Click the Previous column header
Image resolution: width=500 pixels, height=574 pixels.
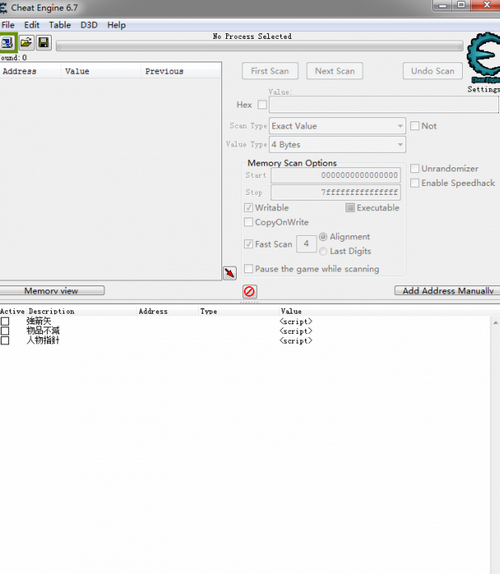point(181,71)
